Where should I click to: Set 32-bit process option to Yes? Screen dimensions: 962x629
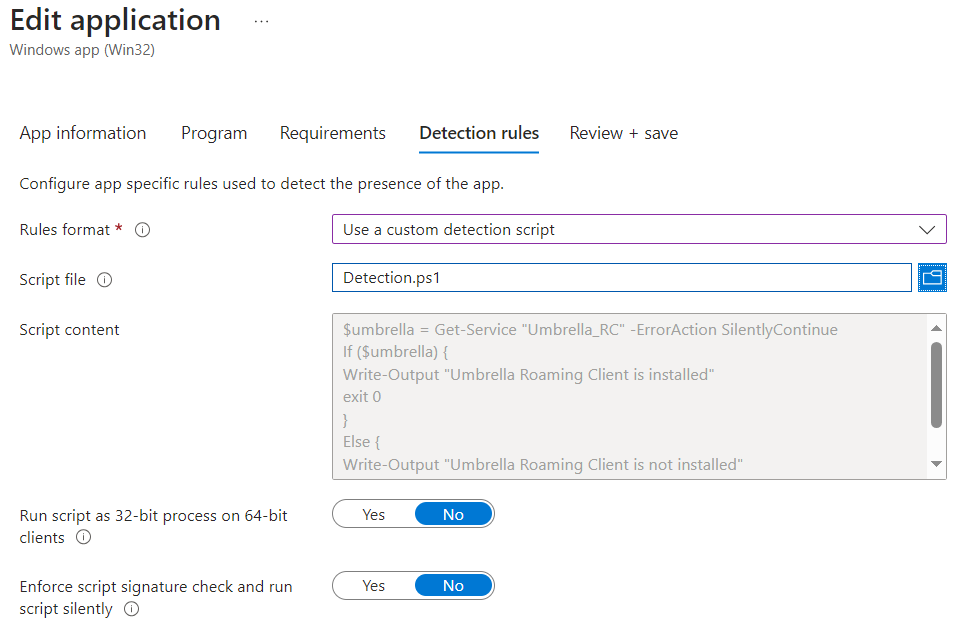click(x=373, y=514)
